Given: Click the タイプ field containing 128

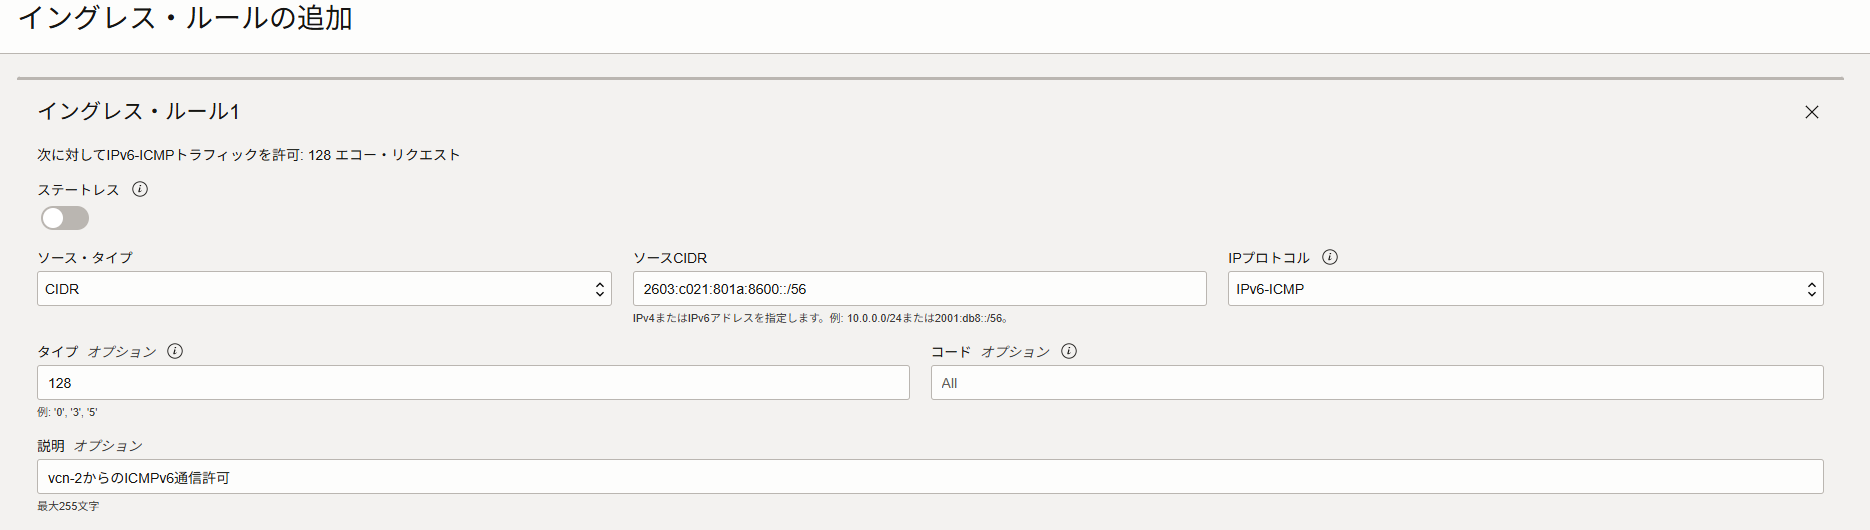Looking at the screenshot, I should [x=473, y=383].
